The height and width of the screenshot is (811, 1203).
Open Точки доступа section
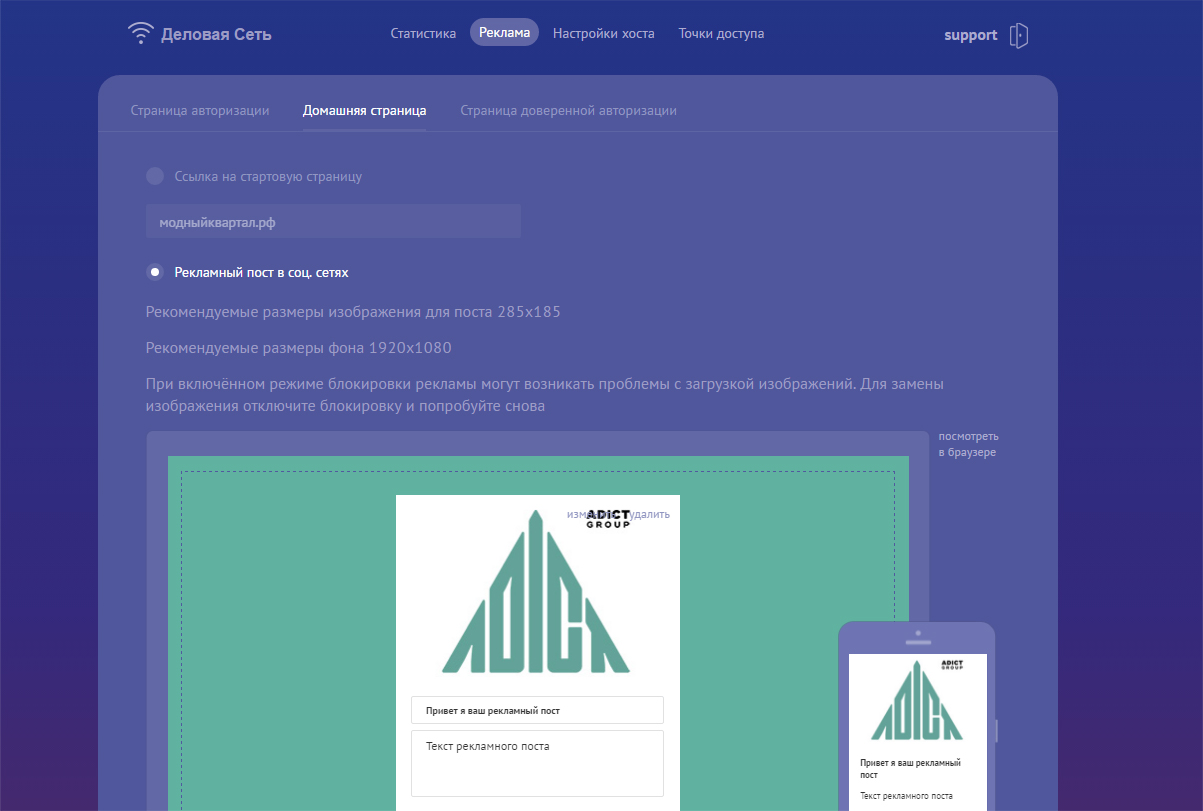pyautogui.click(x=721, y=33)
